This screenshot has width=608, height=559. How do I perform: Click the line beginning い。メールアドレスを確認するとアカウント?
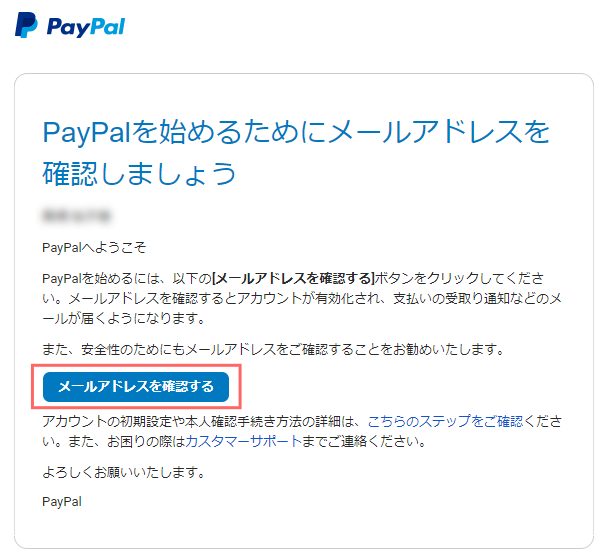pos(302,298)
